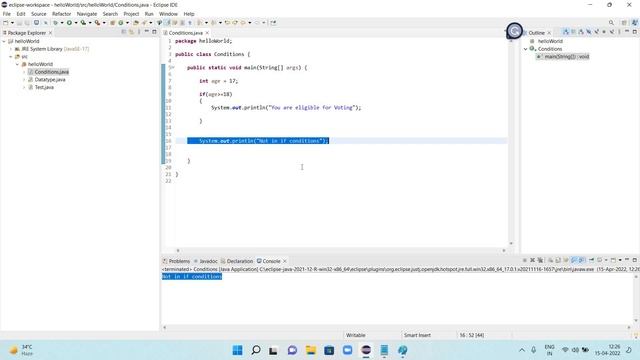Image resolution: width=640 pixels, height=360 pixels.
Task: Click the New Java Class icon
Action: tap(120, 23)
